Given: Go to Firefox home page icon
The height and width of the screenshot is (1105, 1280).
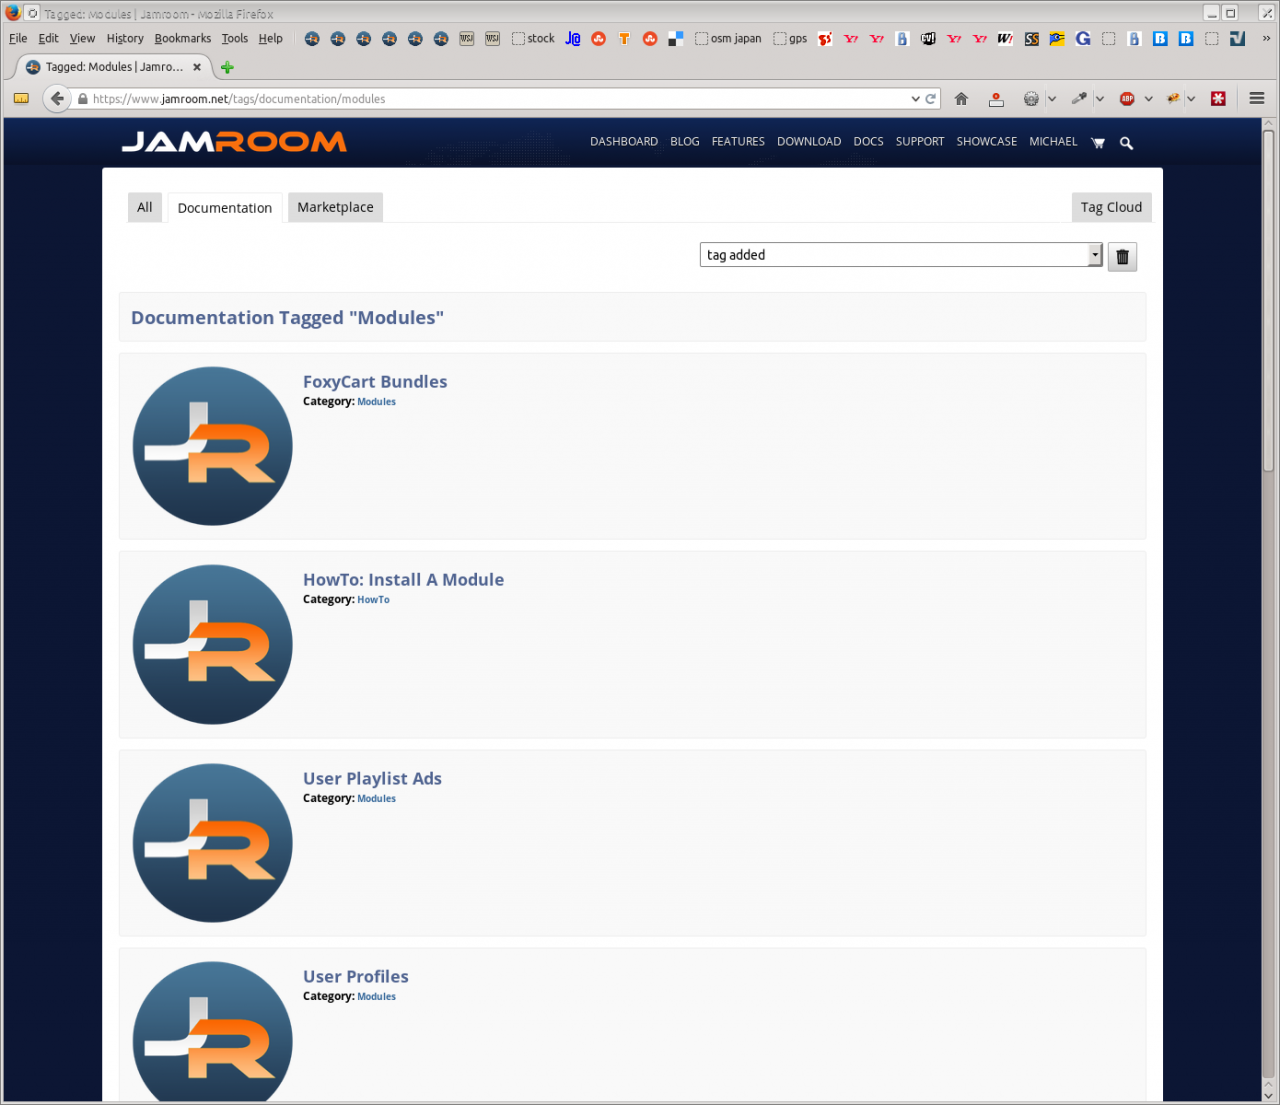Looking at the screenshot, I should pyautogui.click(x=961, y=99).
